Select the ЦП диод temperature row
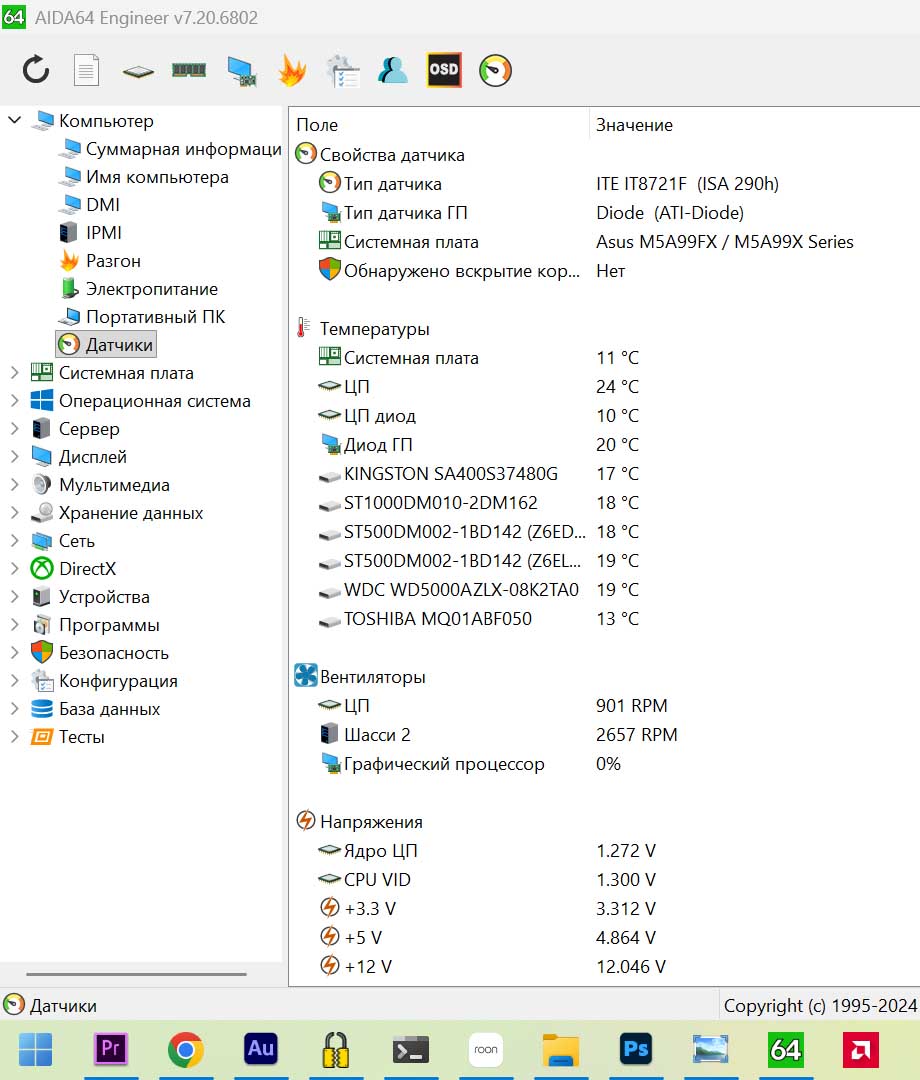 [604, 416]
